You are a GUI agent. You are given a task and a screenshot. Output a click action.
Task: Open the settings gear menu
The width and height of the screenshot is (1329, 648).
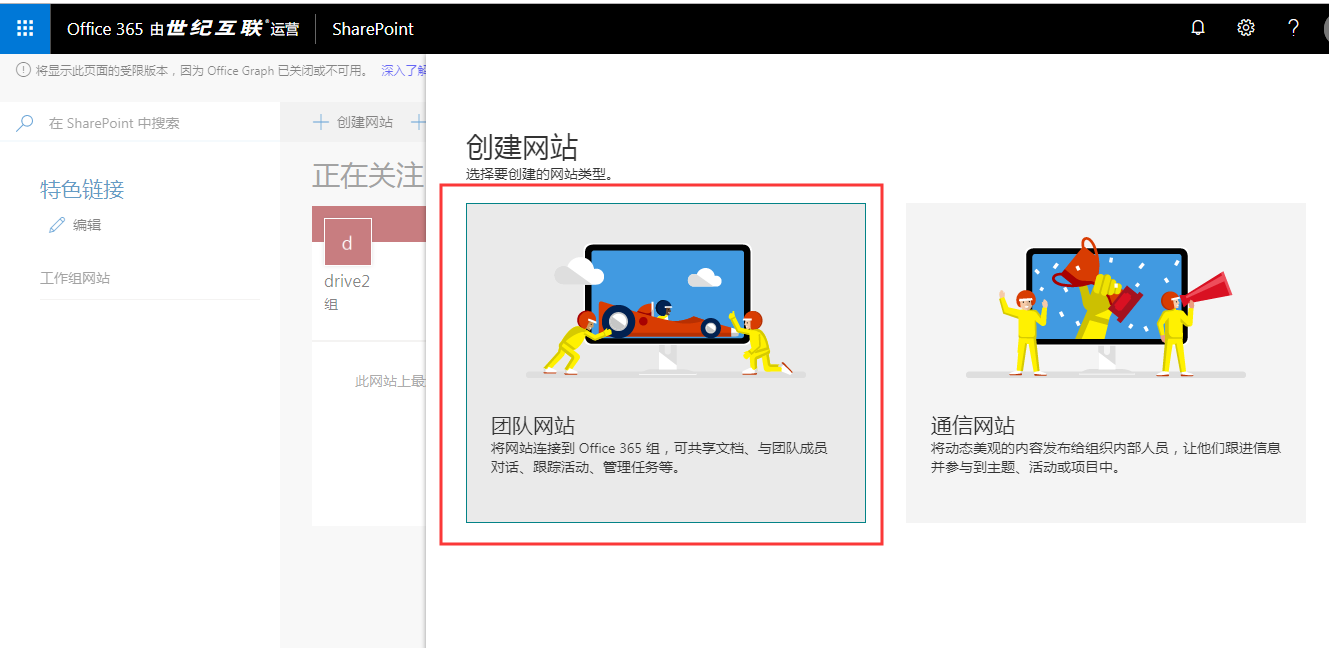click(x=1246, y=28)
